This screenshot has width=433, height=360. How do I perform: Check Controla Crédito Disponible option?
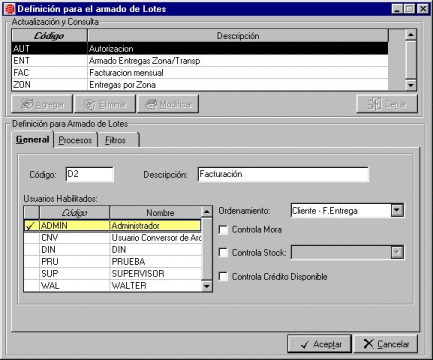(x=223, y=276)
